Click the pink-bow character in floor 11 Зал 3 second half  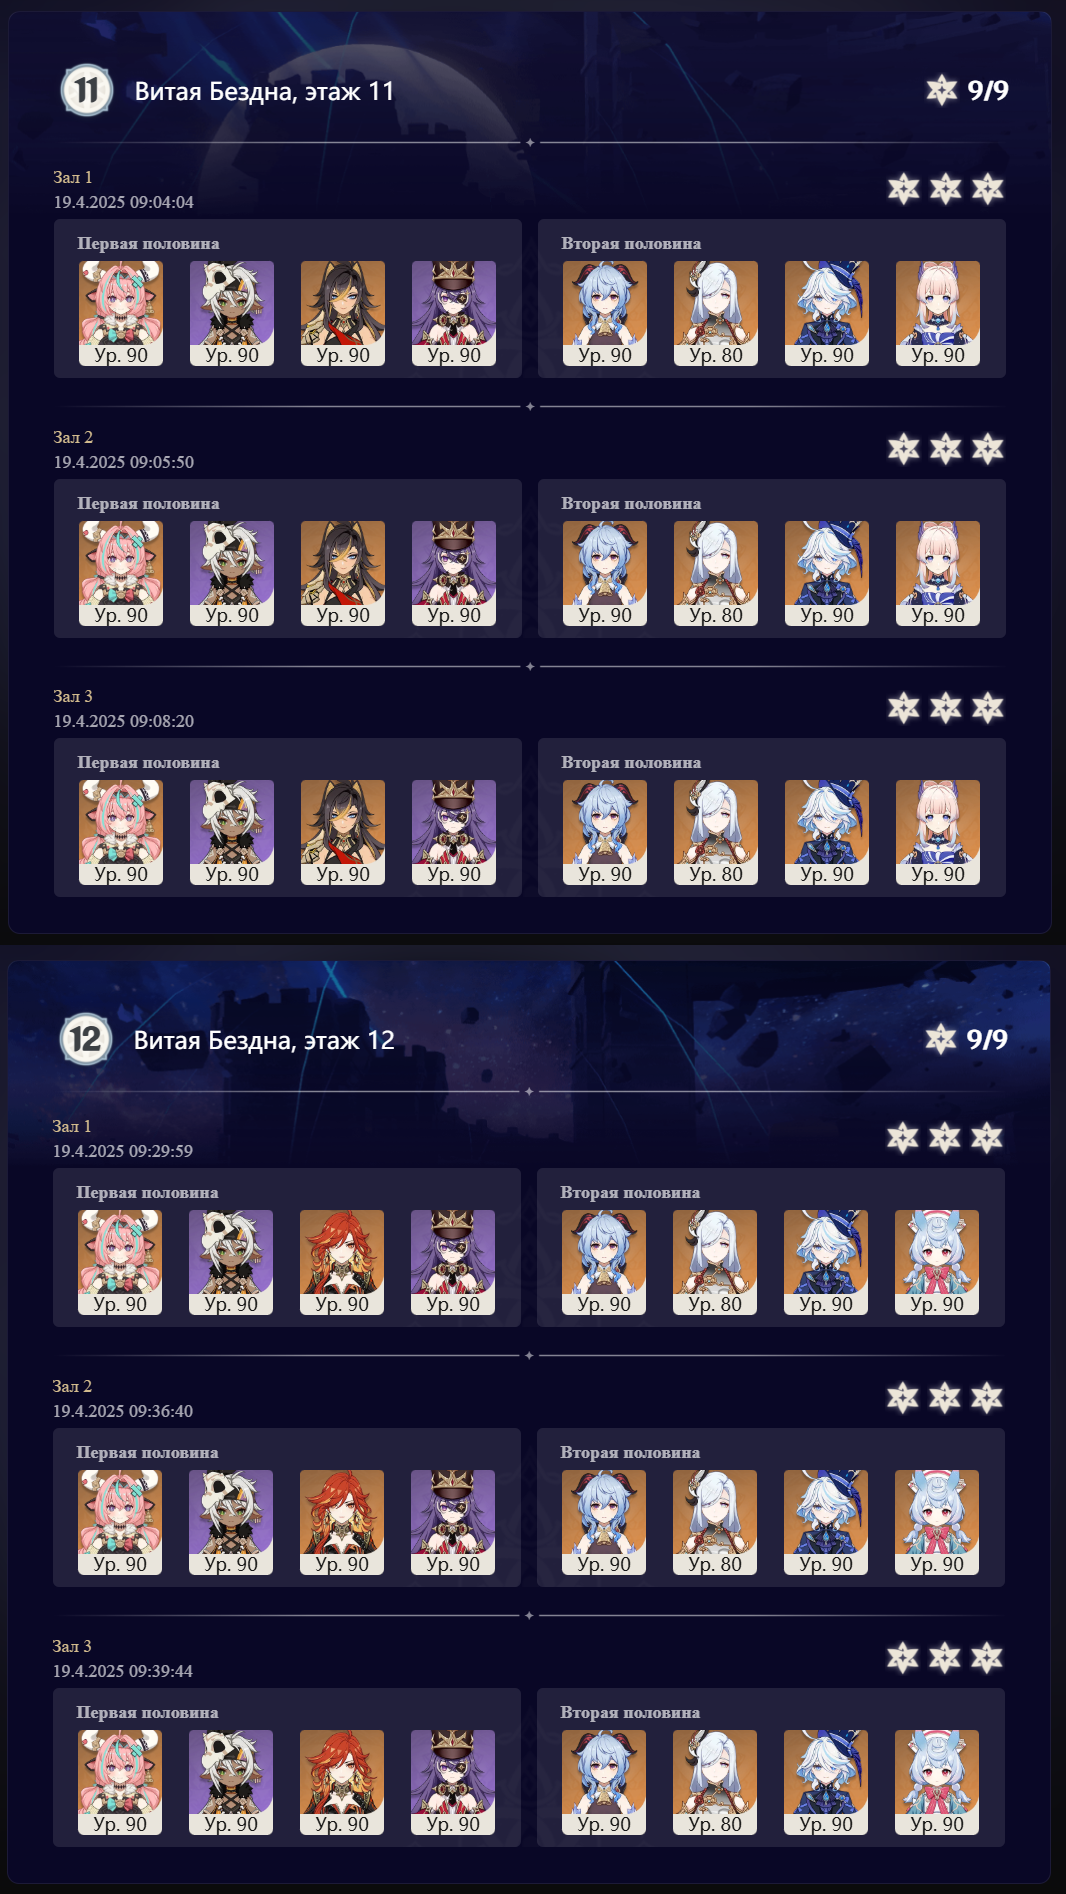coord(938,833)
